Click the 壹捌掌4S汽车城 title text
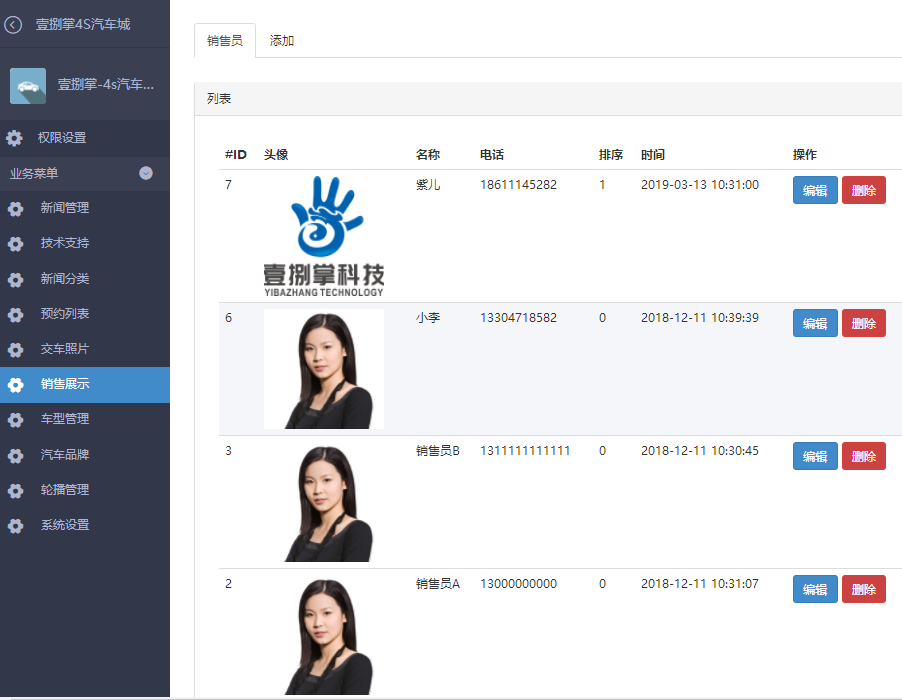 pyautogui.click(x=83, y=24)
